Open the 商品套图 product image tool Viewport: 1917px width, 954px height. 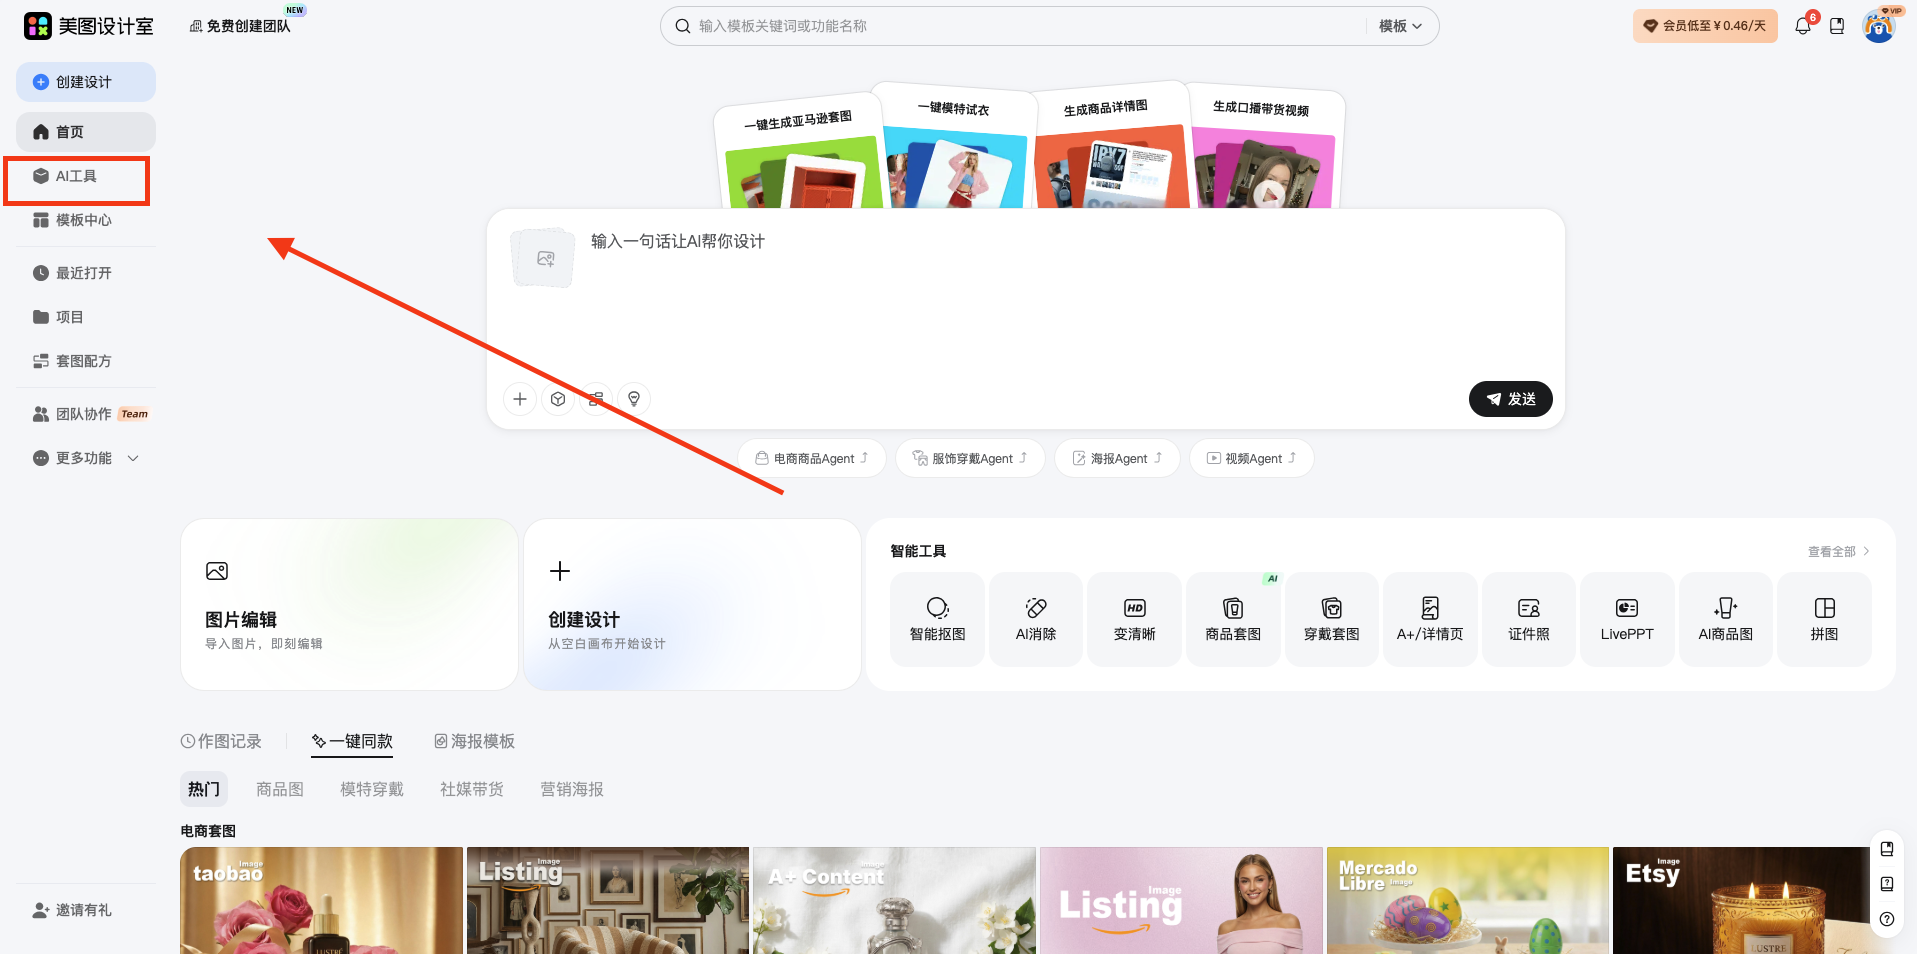(x=1232, y=618)
